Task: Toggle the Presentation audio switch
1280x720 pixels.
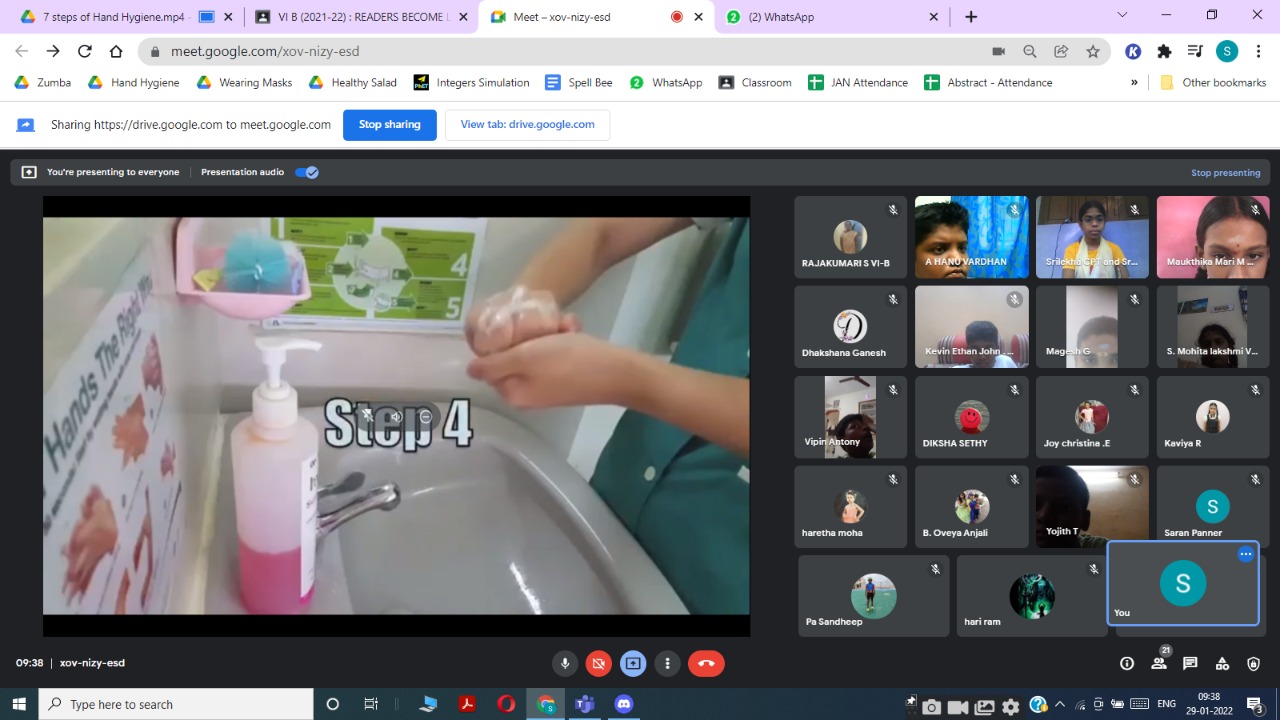Action: pyautogui.click(x=306, y=172)
